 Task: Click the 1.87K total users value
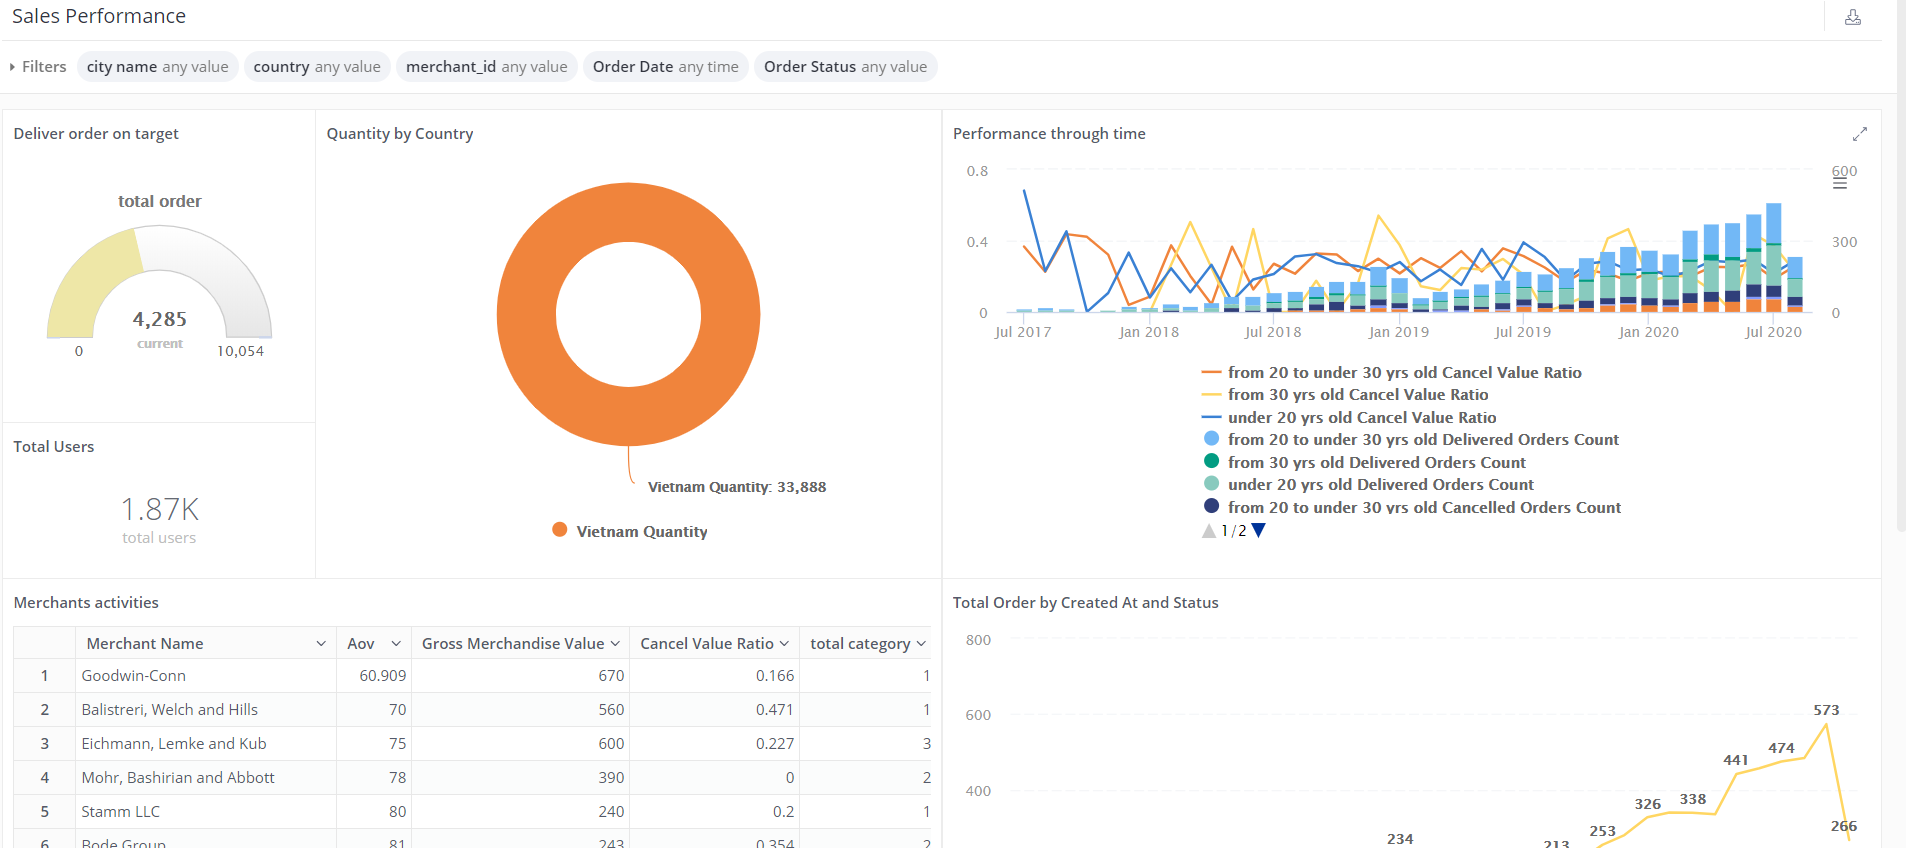(x=160, y=510)
